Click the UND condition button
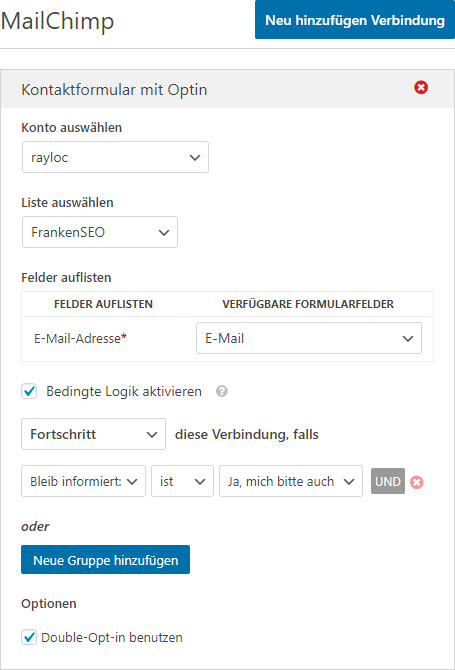This screenshot has width=455, height=670. 387,481
